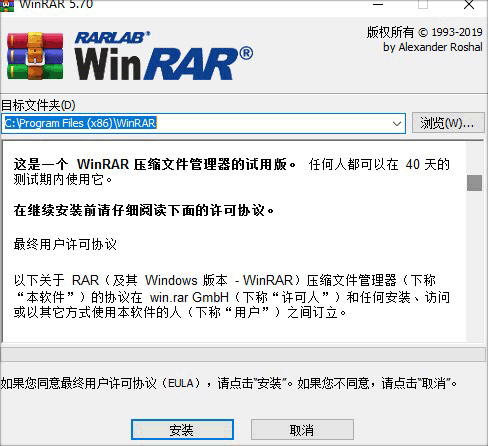Click the WinRAR title bar app icon
The height and width of the screenshot is (446, 488).
(x=7, y=5)
